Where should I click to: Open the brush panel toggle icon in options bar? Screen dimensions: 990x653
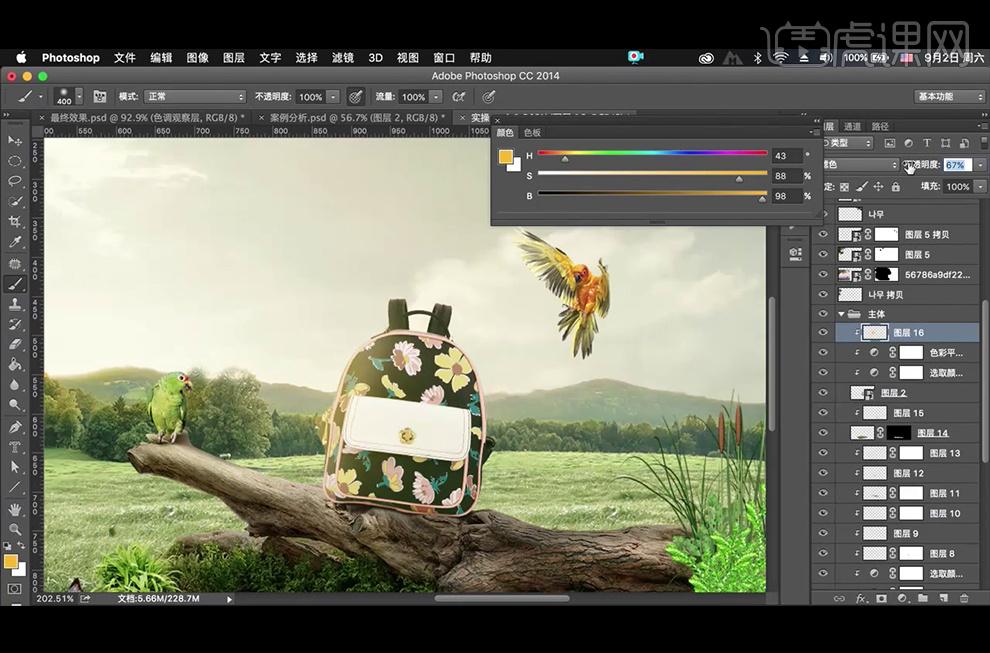(x=100, y=97)
